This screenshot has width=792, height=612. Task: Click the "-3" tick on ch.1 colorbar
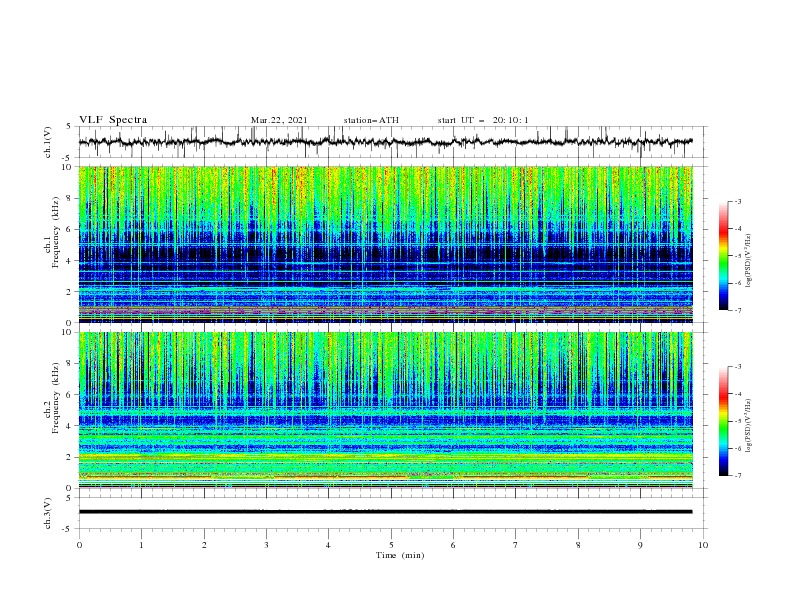(x=737, y=201)
